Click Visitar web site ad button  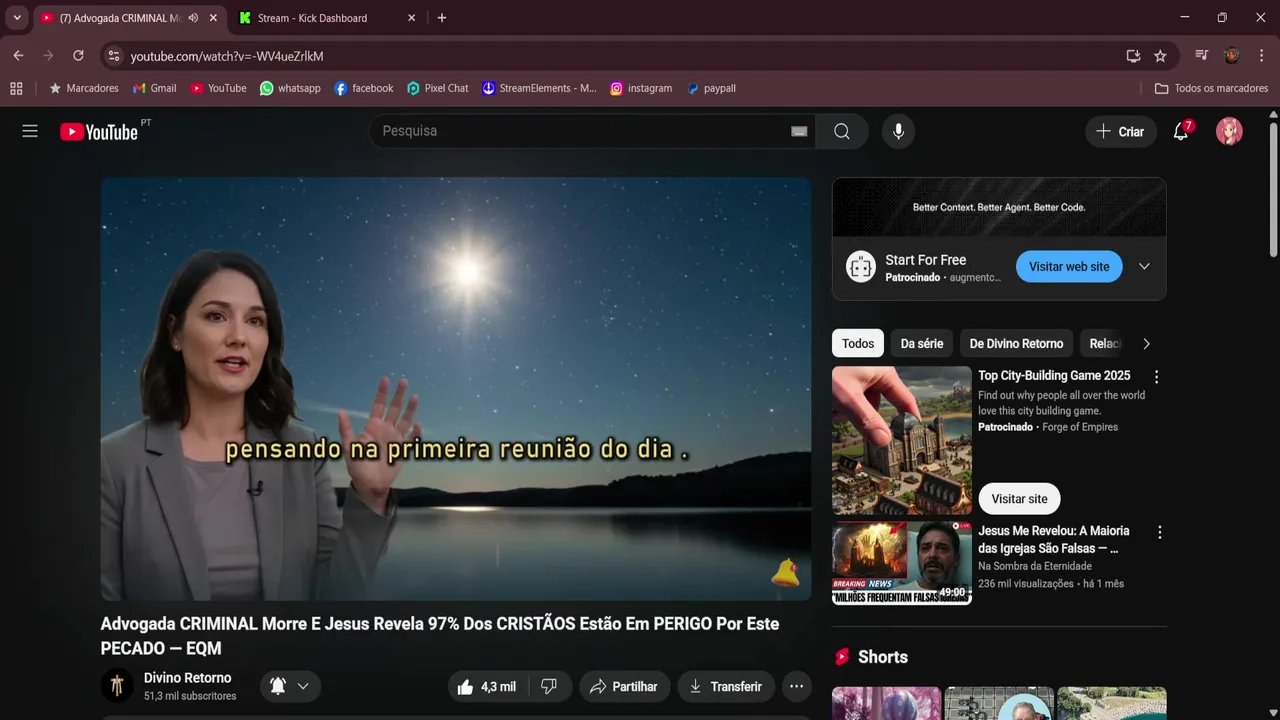pos(1069,267)
